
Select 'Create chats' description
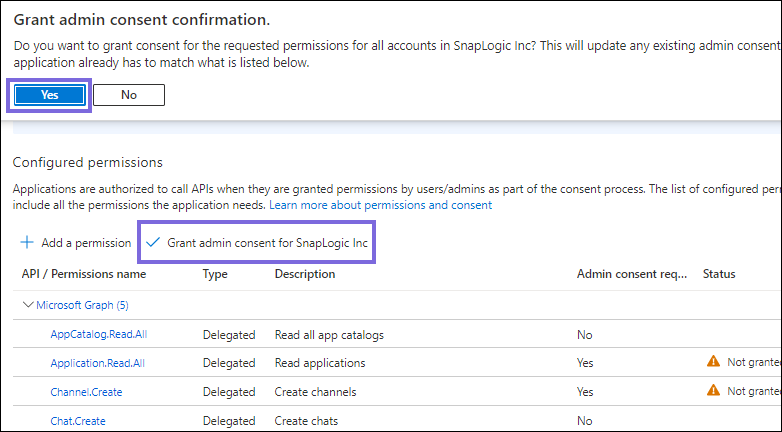(x=306, y=421)
